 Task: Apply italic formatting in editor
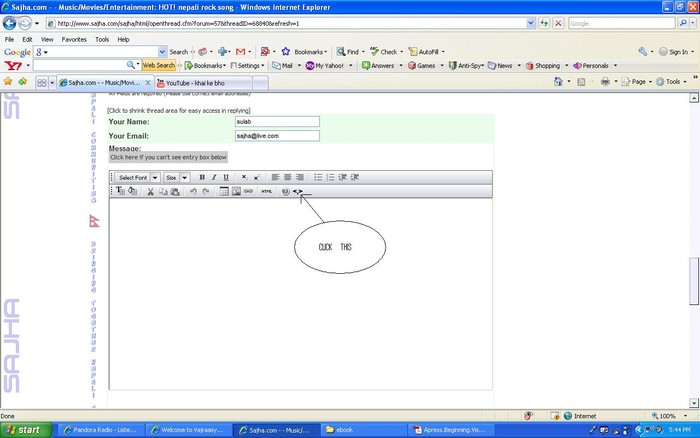214,177
